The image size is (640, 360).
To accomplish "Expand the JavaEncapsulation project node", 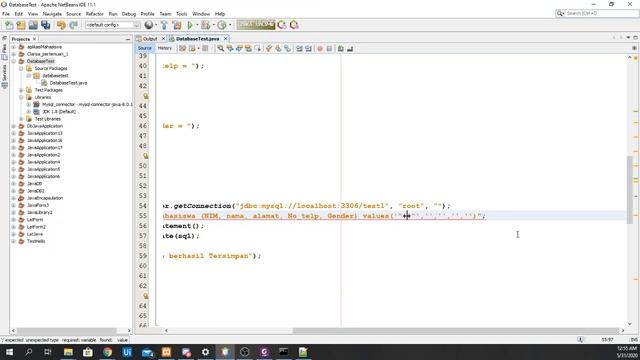I will click(x=14, y=198).
